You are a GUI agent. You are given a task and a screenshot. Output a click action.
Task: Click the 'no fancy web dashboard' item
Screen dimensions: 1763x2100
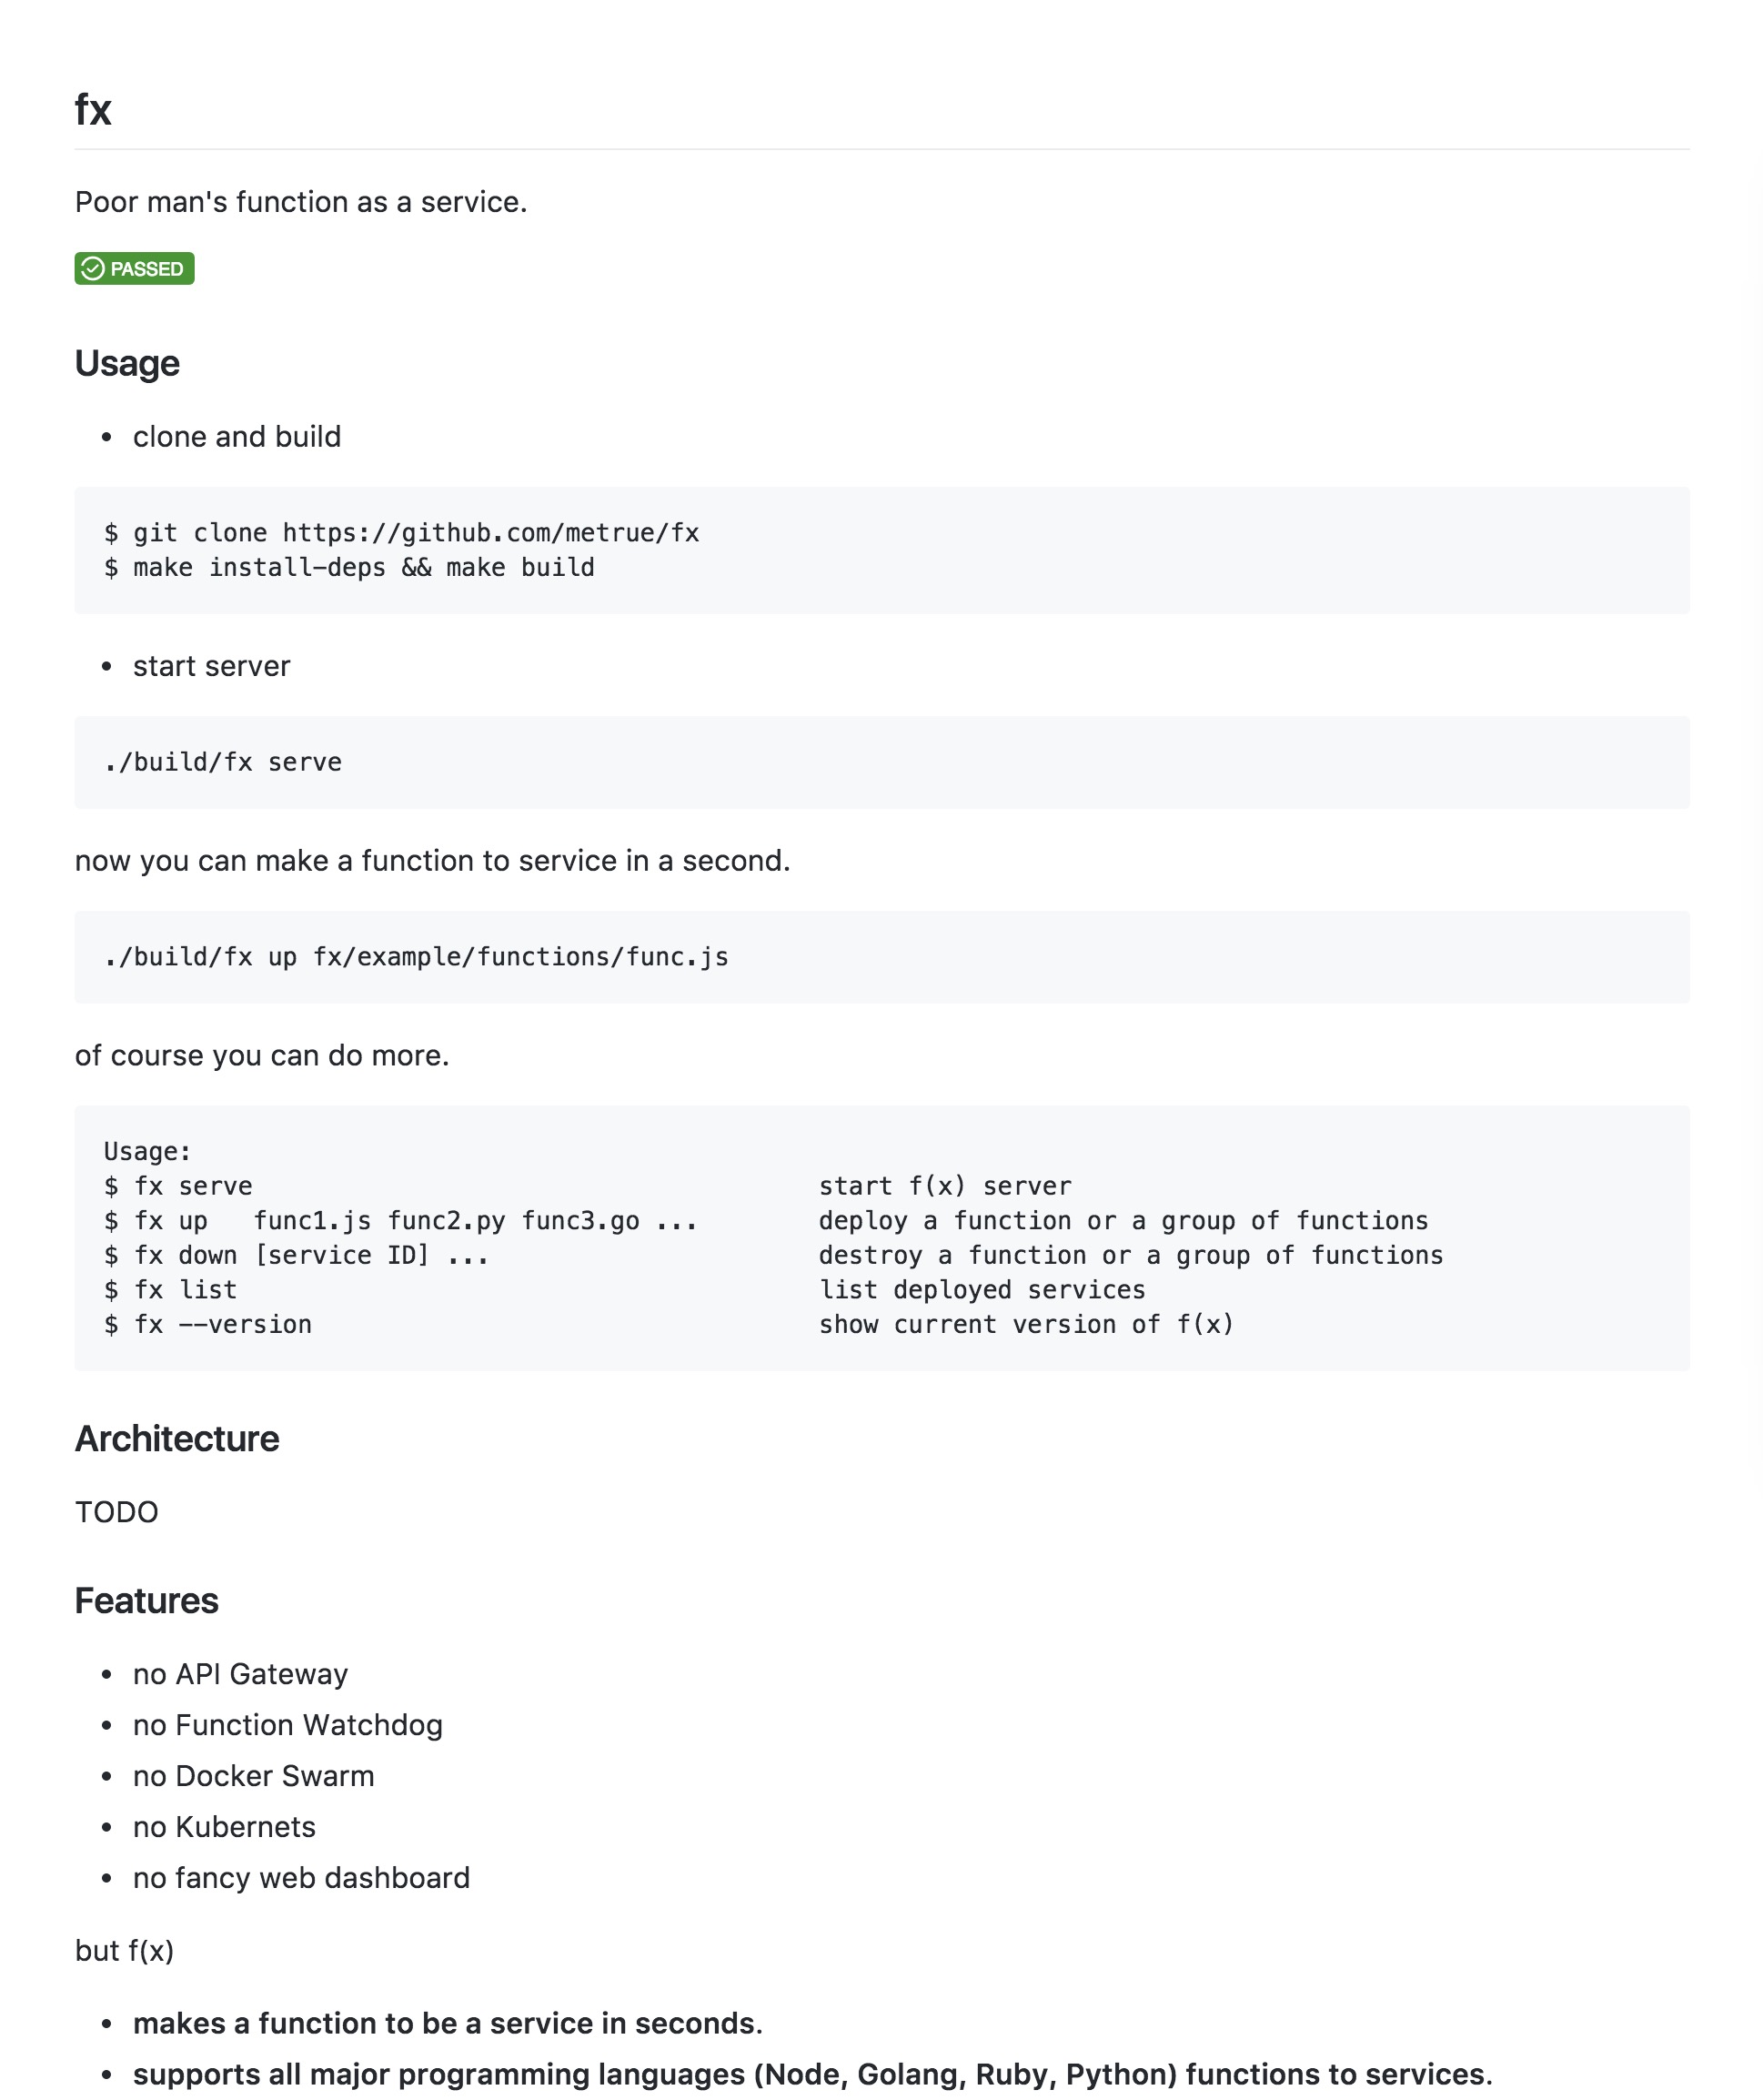click(301, 1878)
